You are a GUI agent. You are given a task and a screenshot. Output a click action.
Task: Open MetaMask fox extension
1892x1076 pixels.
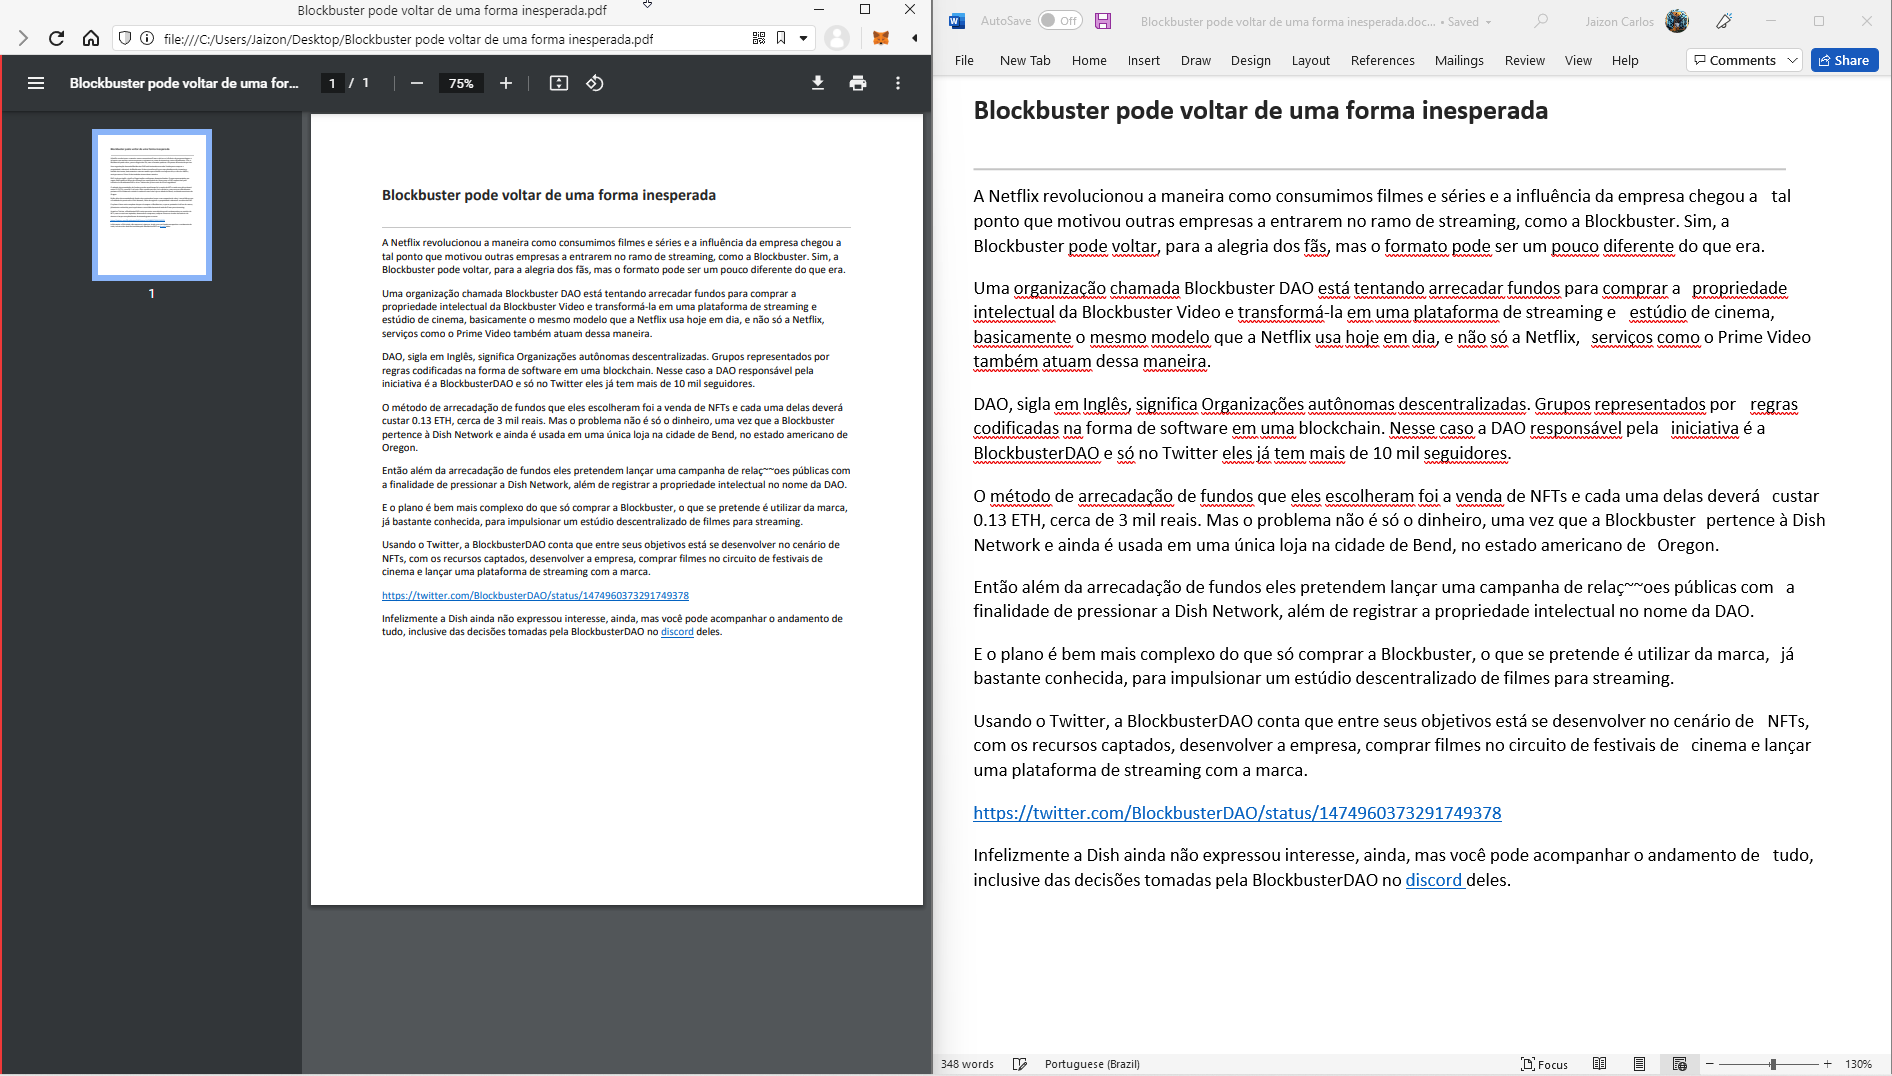click(x=881, y=38)
